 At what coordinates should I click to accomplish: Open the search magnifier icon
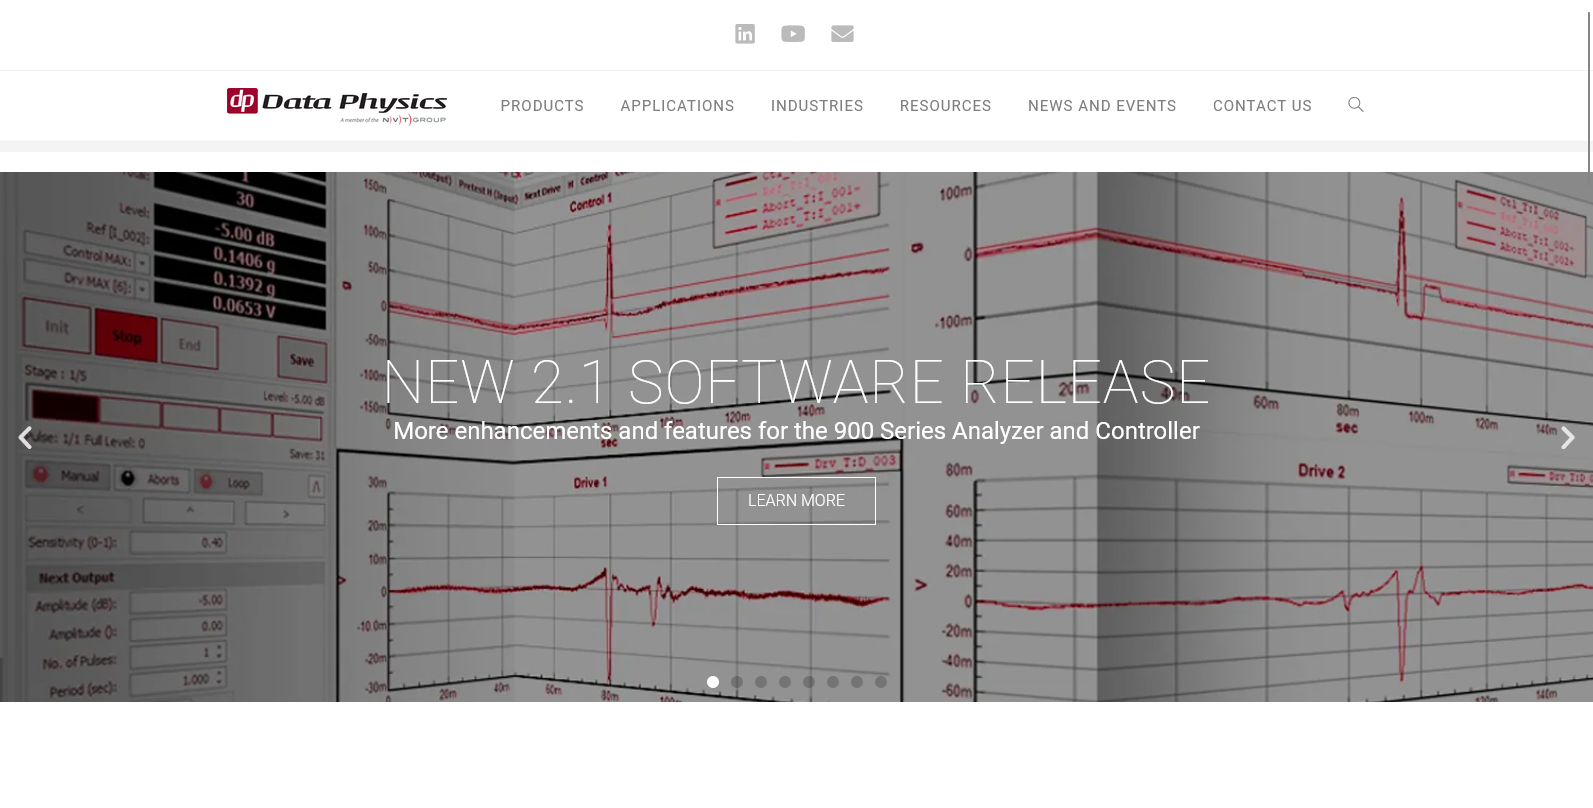pyautogui.click(x=1356, y=105)
